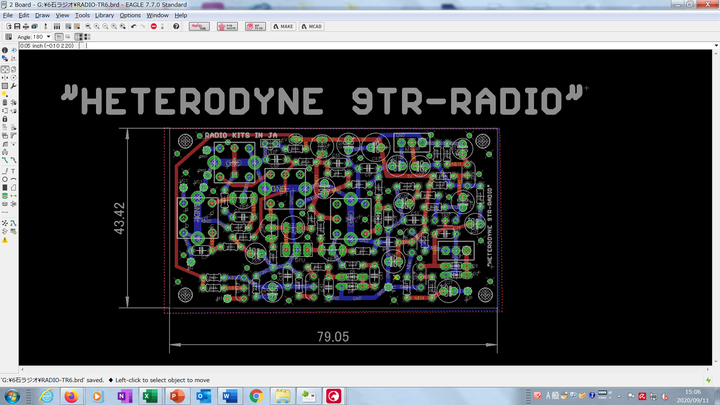Select the Group tool
Image resolution: width=720 pixels, height=405 pixels.
[x=5, y=85]
